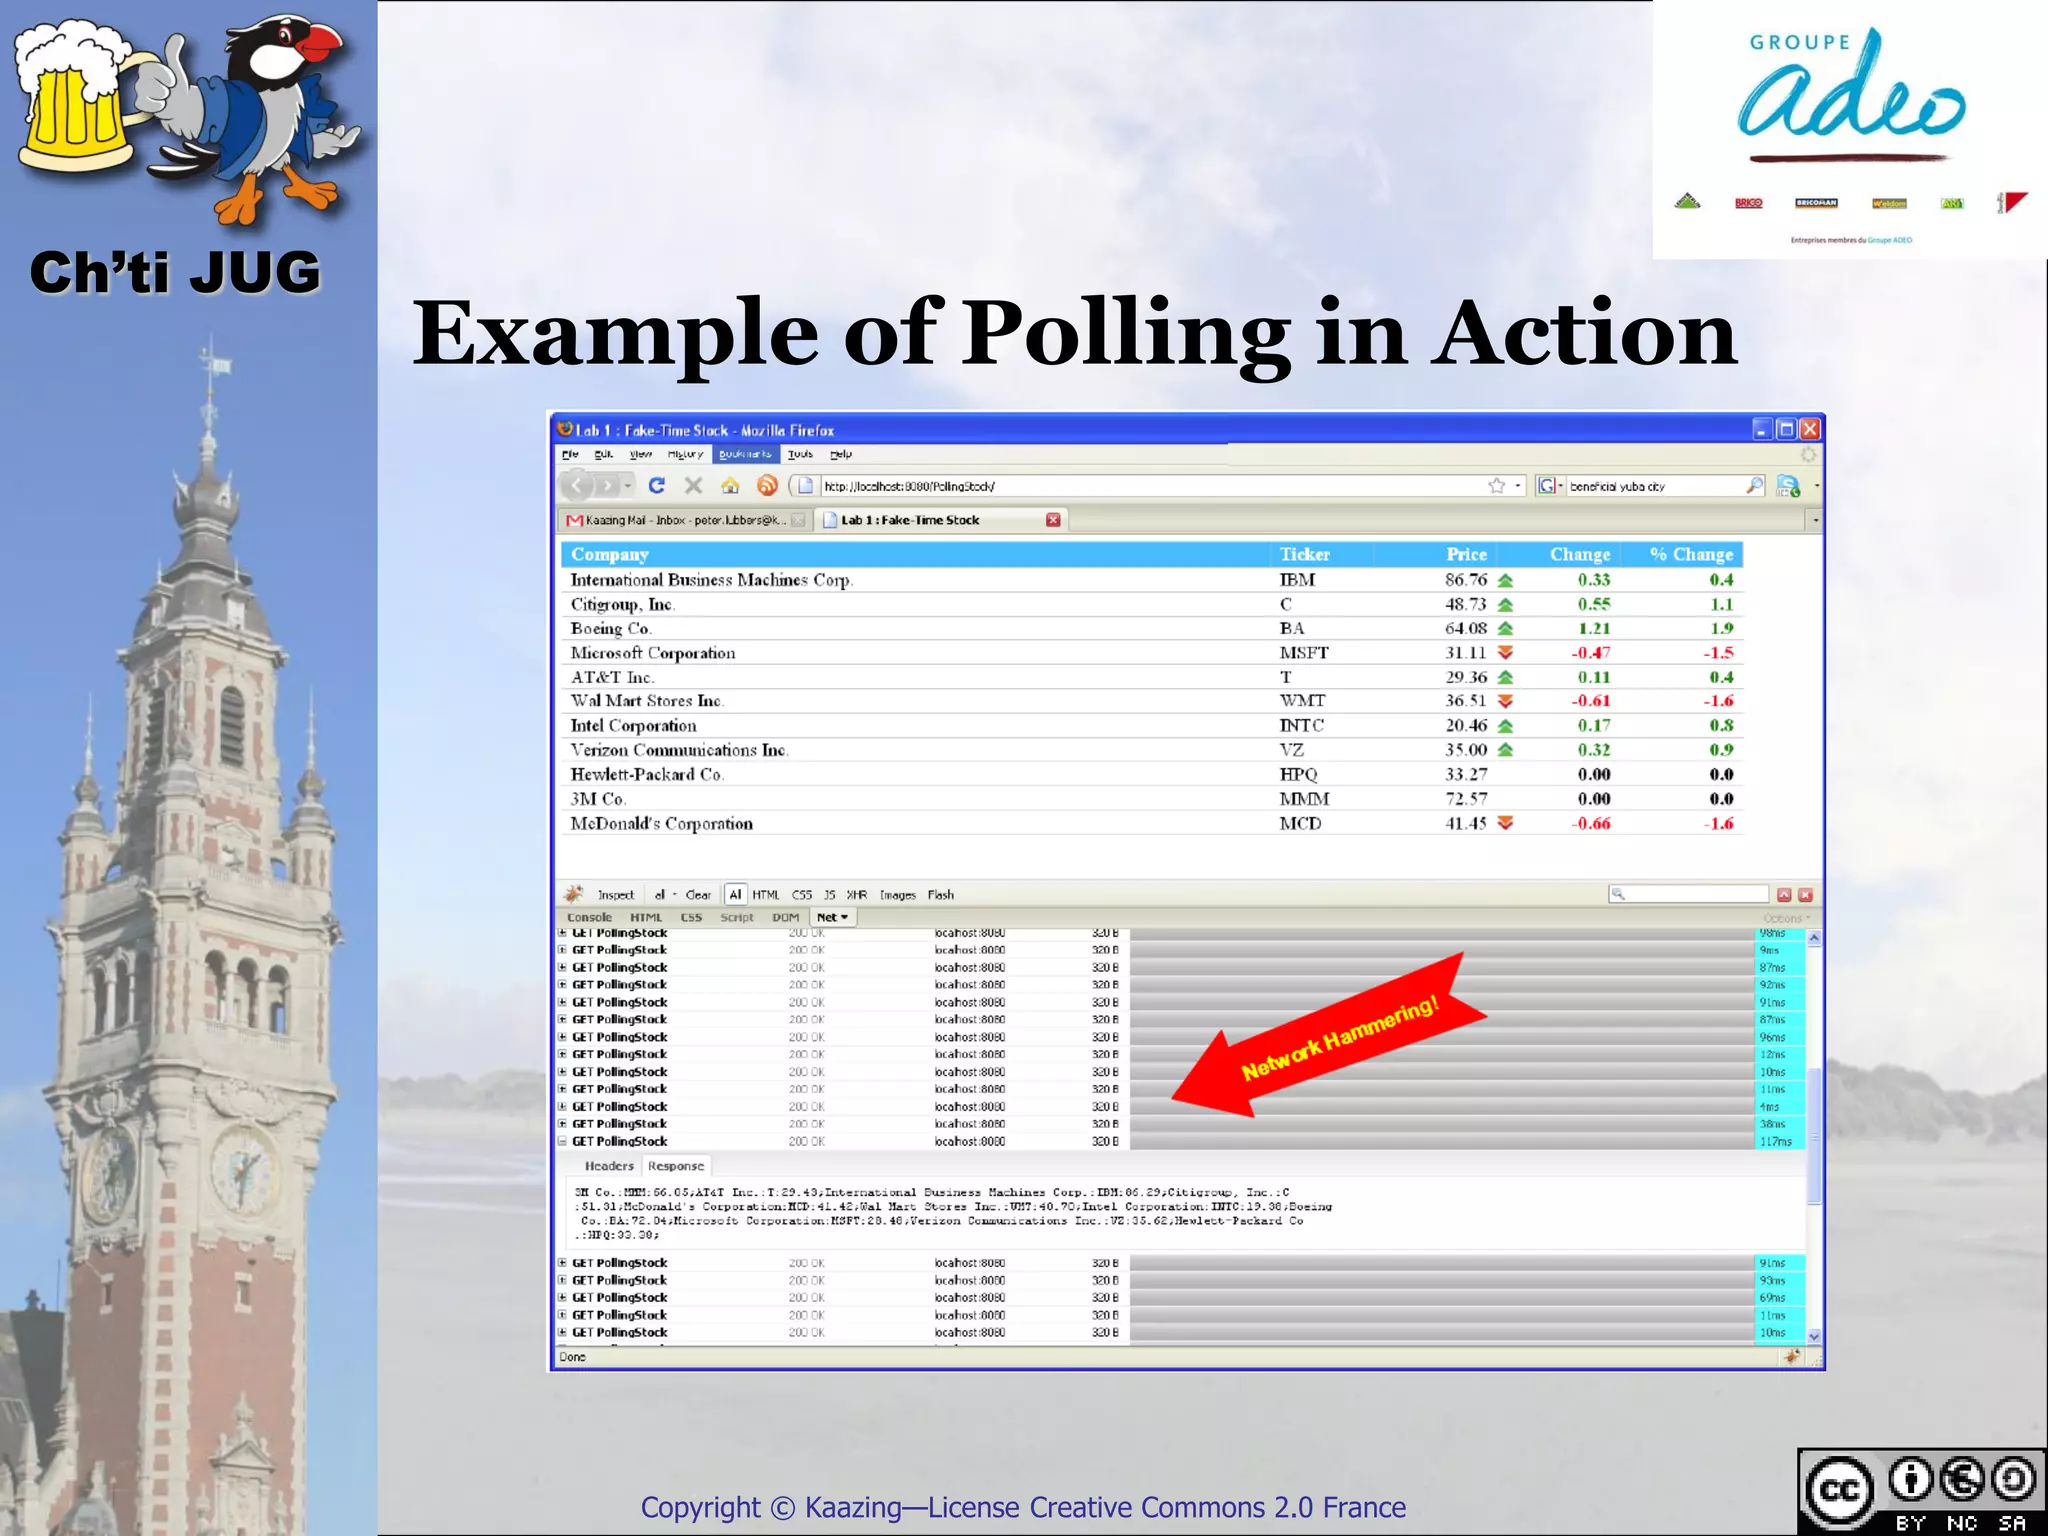Bookmark this page with the star icon

tap(1496, 486)
